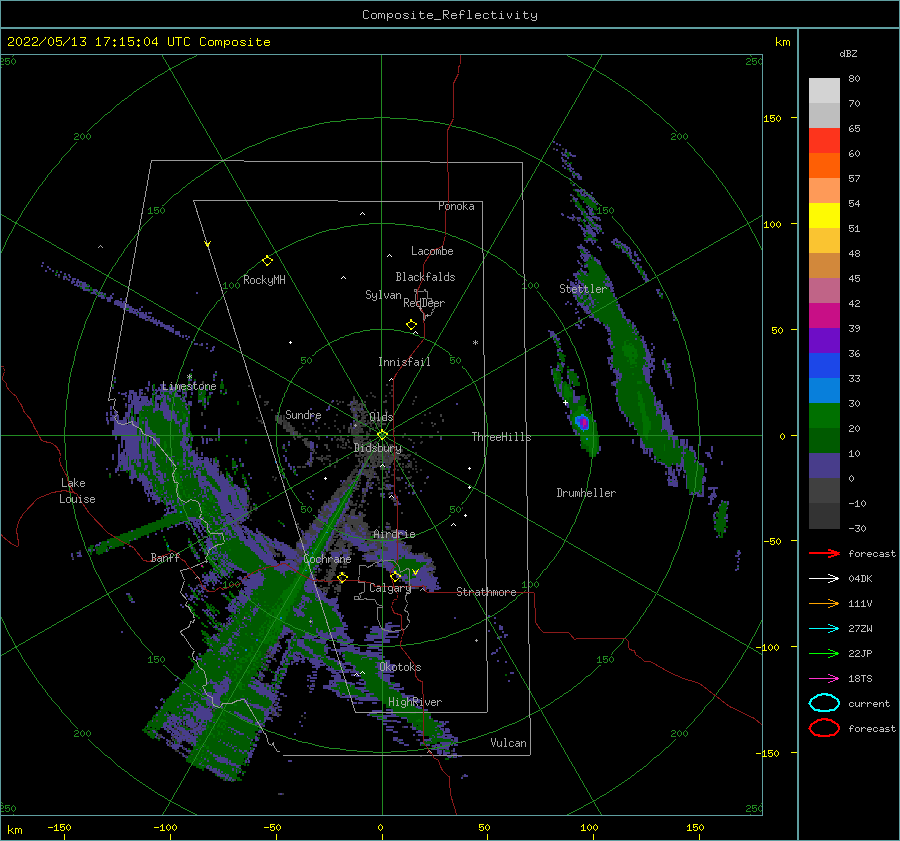
Task: Click the cyan 27ZW arrow legend icon
Action: [824, 629]
